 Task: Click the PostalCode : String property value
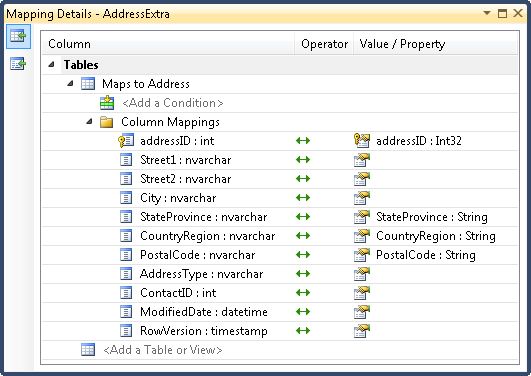426,255
